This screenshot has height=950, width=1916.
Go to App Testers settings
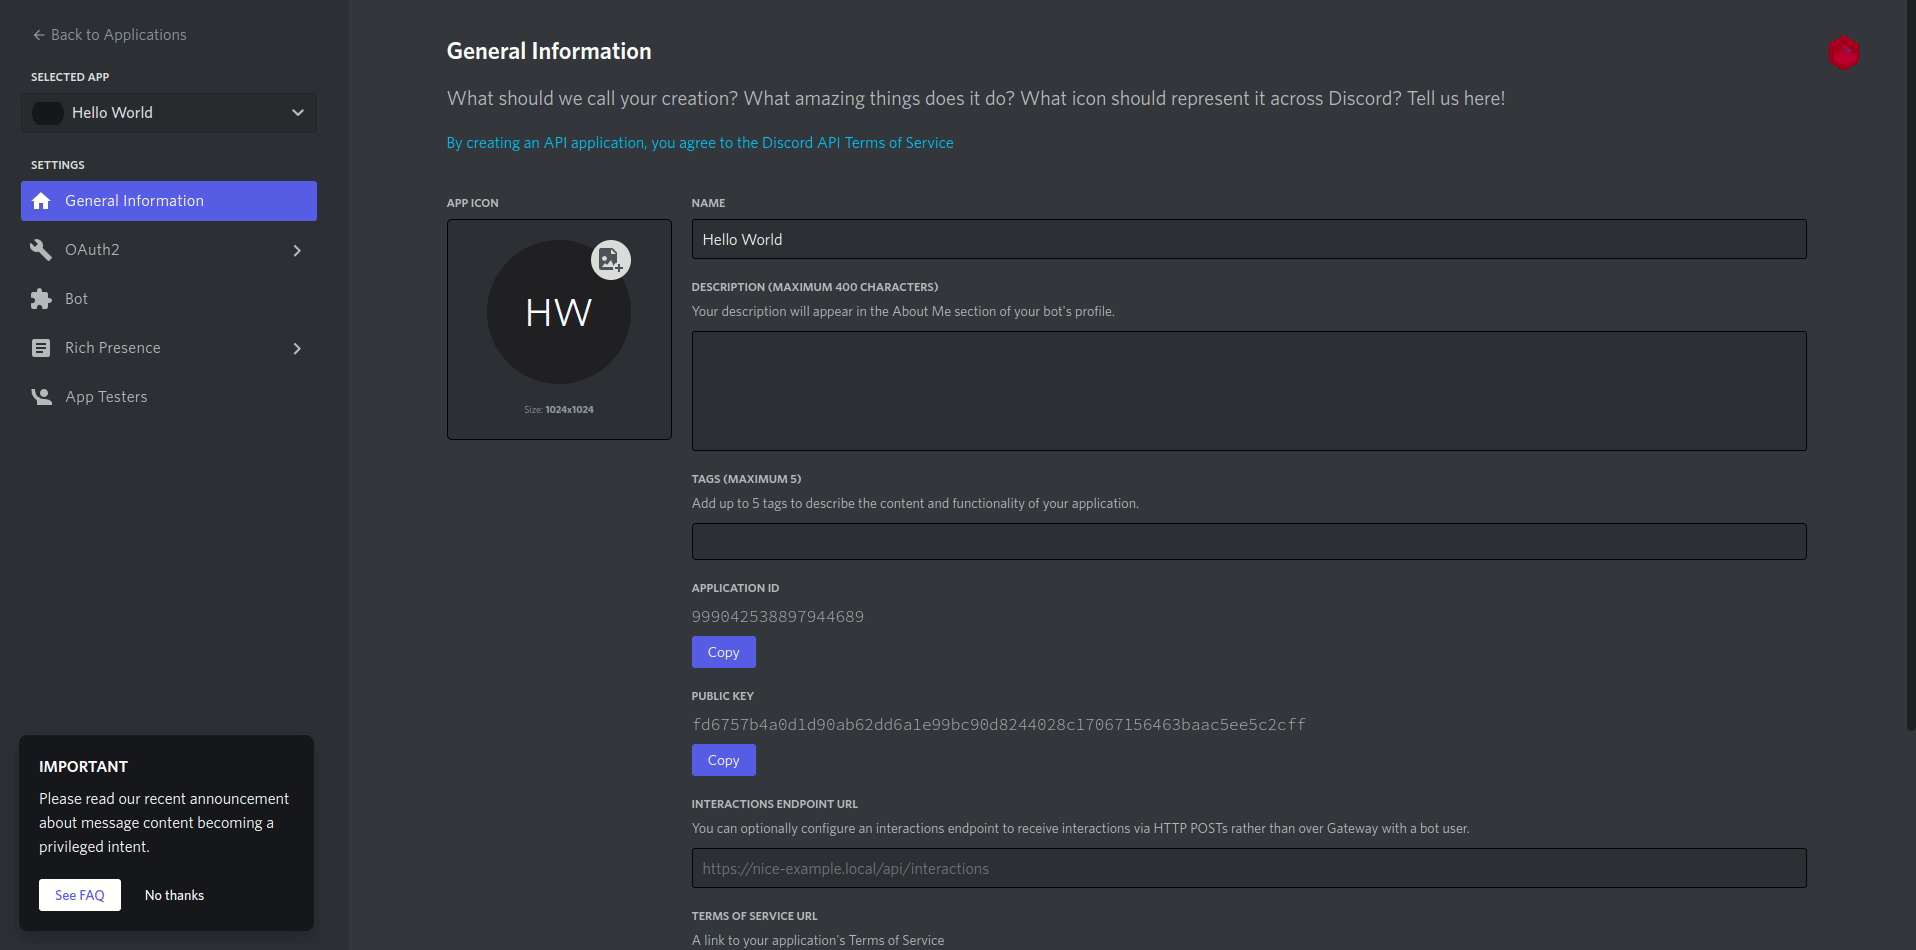coord(106,397)
